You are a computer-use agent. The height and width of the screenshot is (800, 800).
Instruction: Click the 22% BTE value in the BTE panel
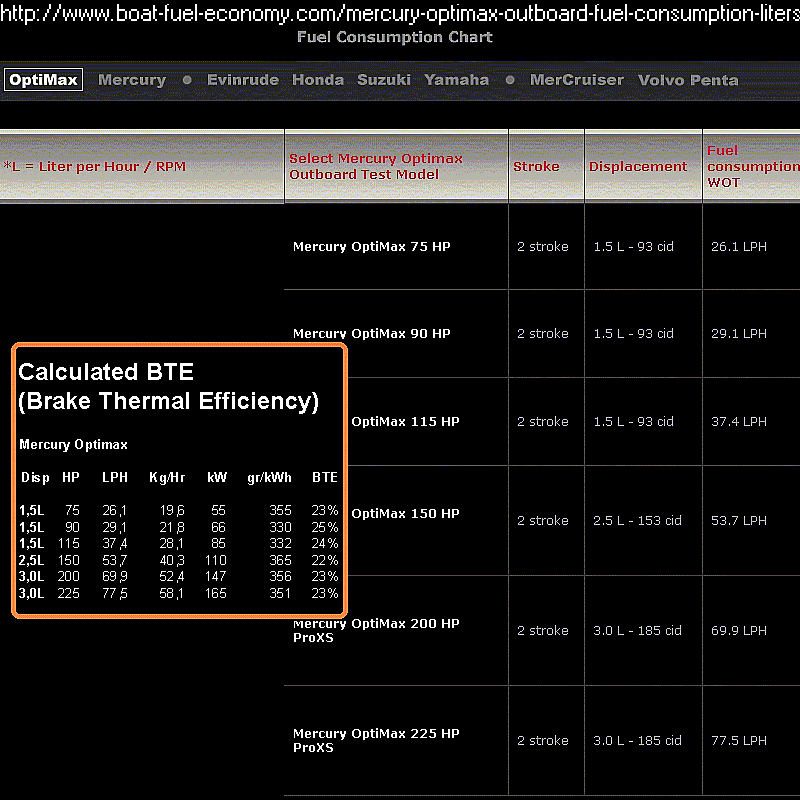click(325, 560)
